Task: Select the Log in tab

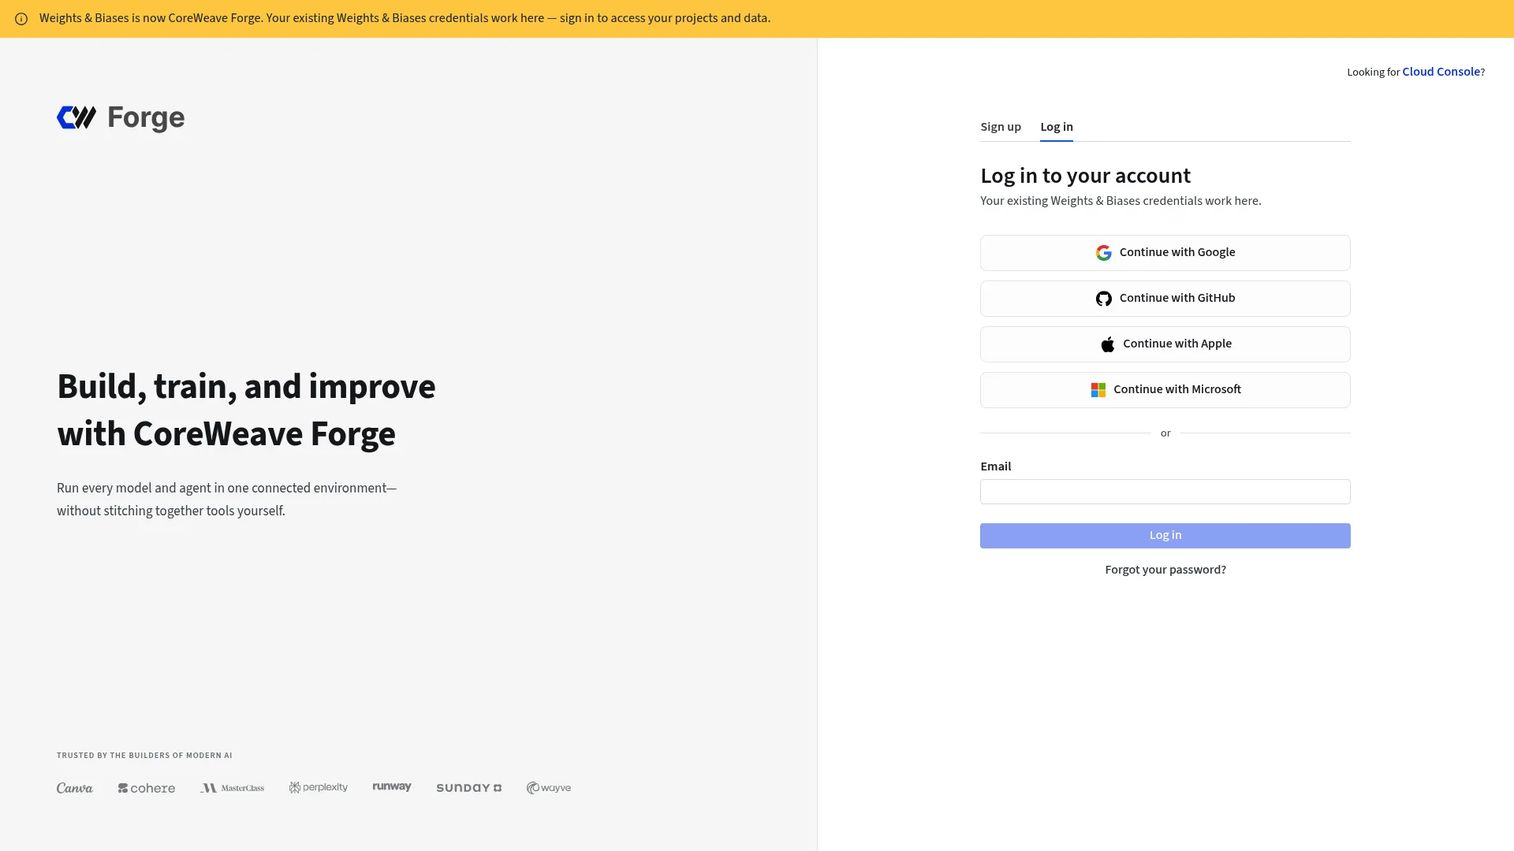Action: pyautogui.click(x=1057, y=127)
